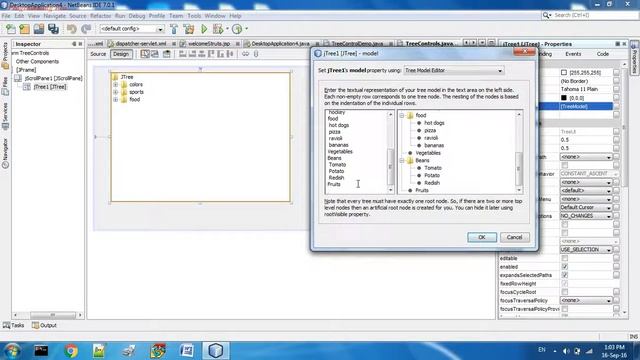Click first align icon after Preview Design
Viewport: 640px width, 360px height.
183,54
